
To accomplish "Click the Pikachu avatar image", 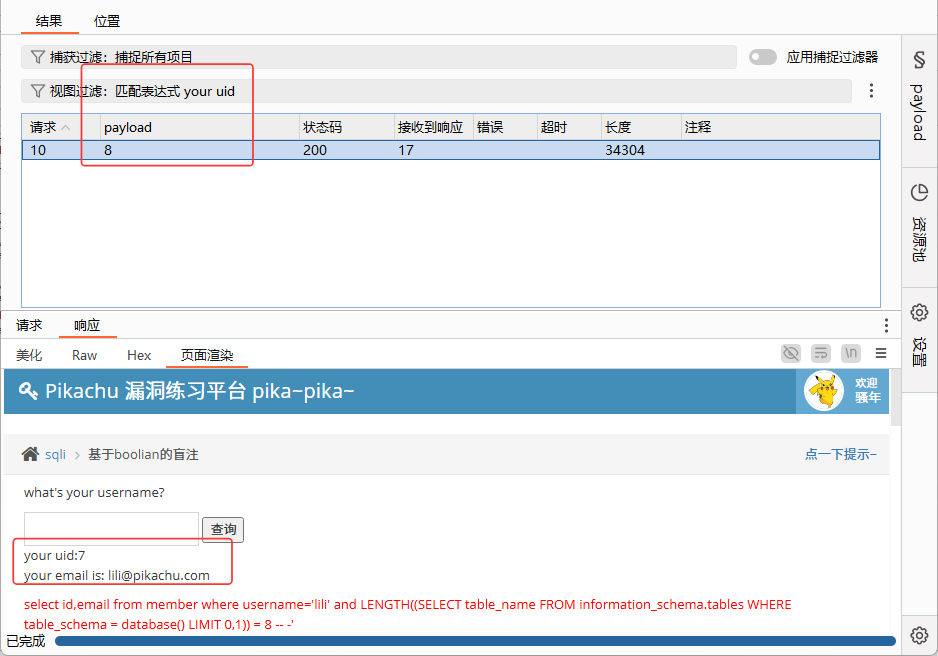I will pyautogui.click(x=824, y=391).
